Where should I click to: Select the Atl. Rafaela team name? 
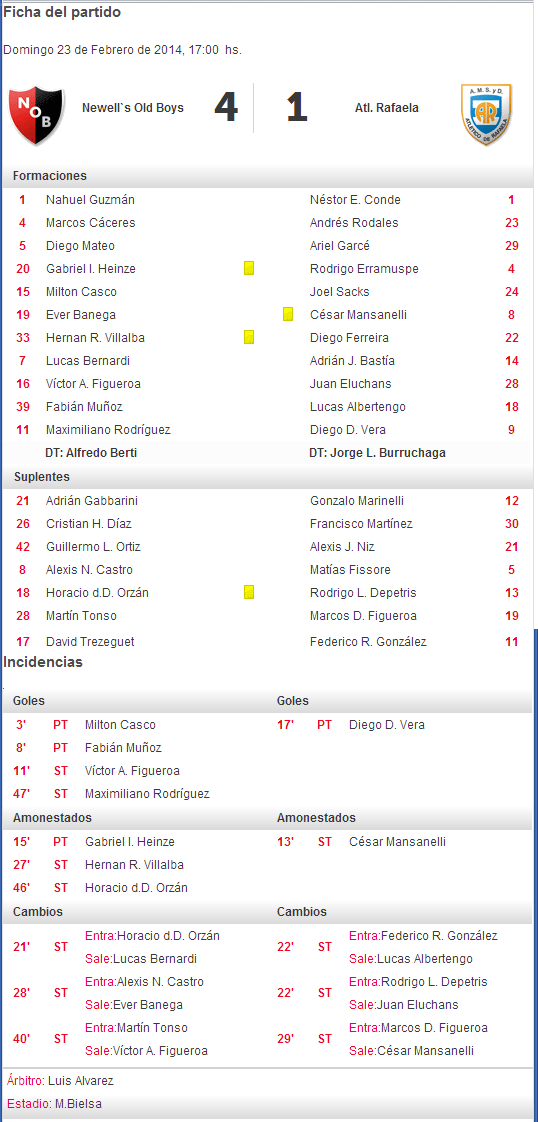[x=387, y=108]
